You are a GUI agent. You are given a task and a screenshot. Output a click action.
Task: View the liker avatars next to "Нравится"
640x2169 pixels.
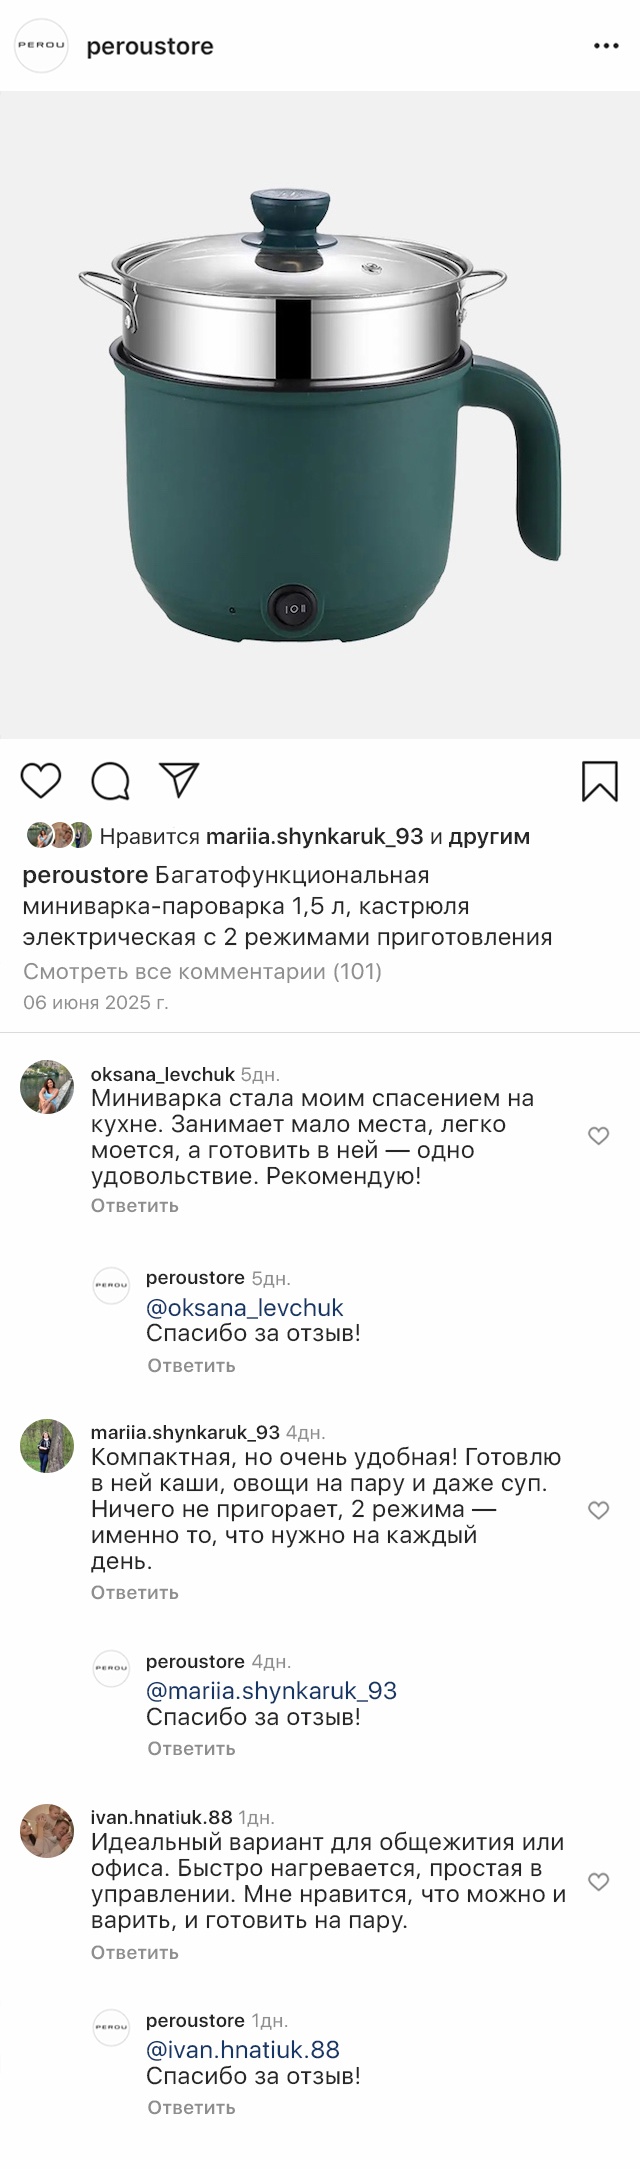(x=59, y=835)
